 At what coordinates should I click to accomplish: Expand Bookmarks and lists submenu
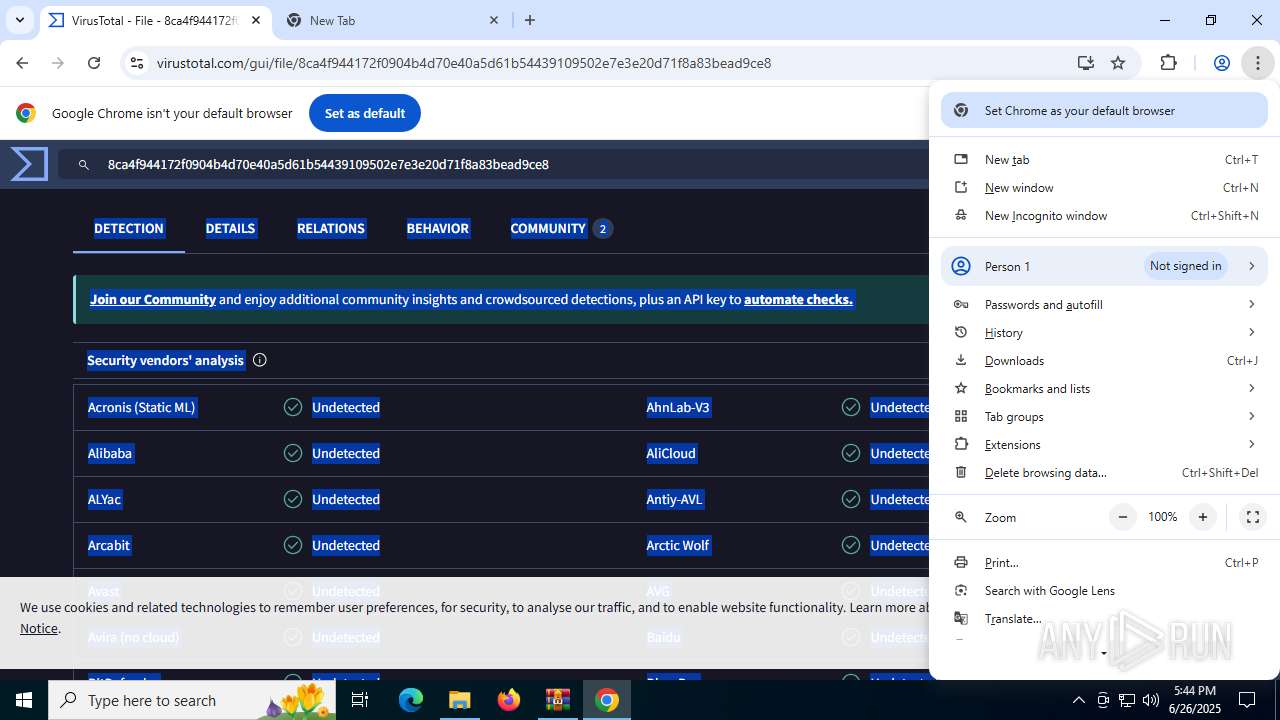click(1104, 389)
